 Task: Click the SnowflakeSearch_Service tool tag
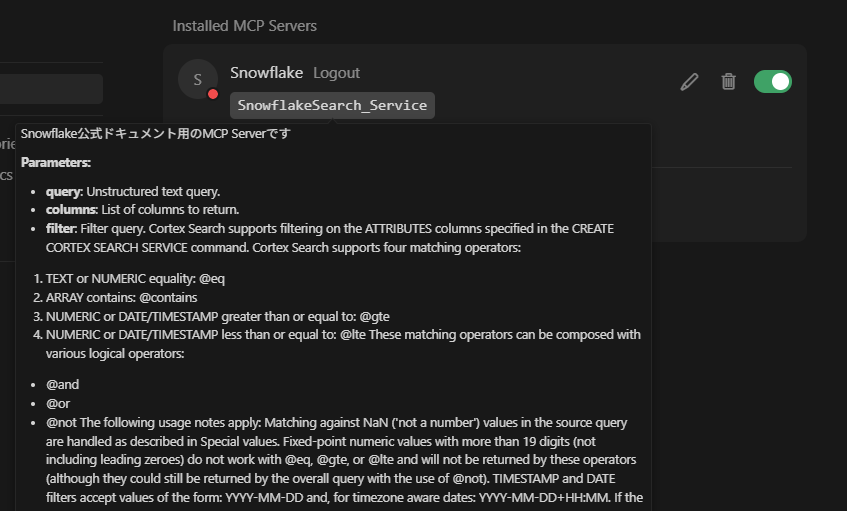332,105
